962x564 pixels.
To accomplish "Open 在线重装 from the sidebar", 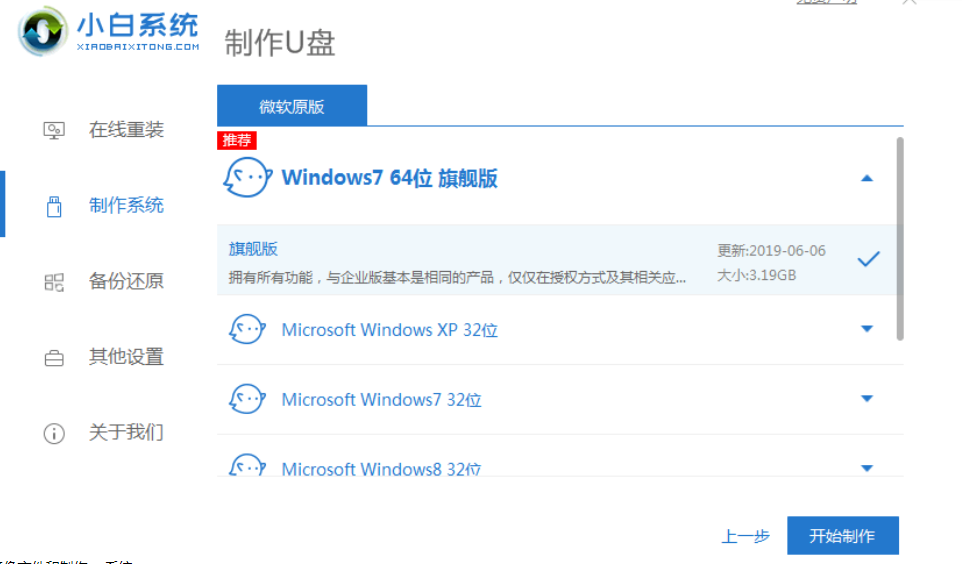I will click(x=126, y=130).
